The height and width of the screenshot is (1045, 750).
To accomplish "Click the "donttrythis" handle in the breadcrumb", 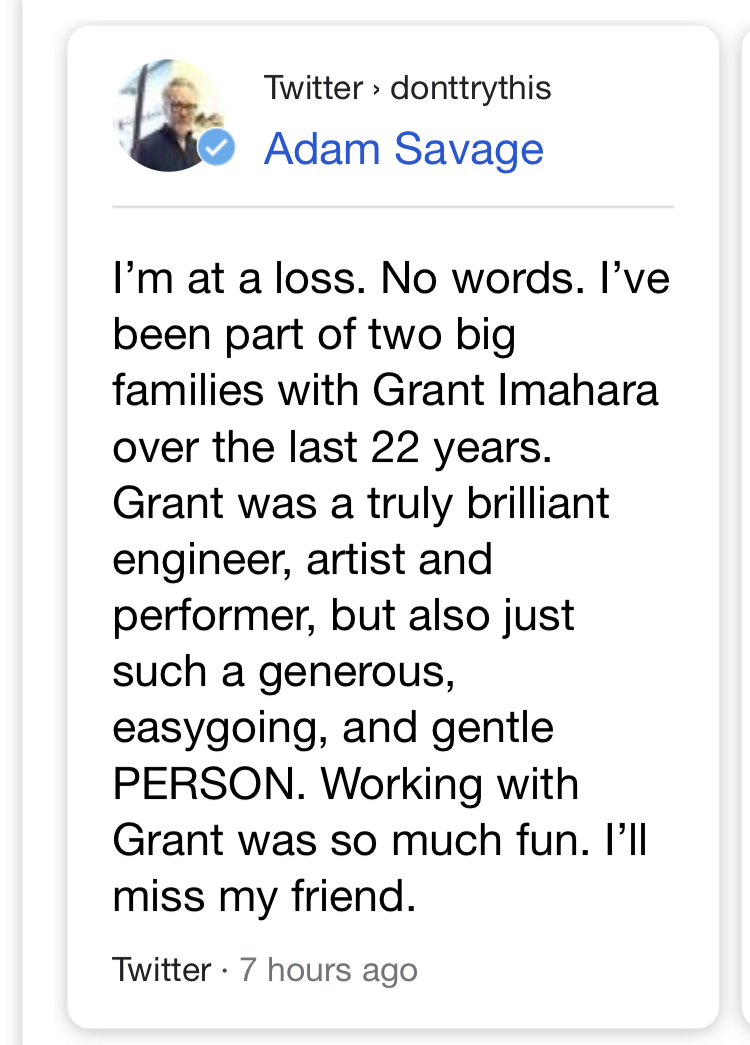I will point(470,88).
